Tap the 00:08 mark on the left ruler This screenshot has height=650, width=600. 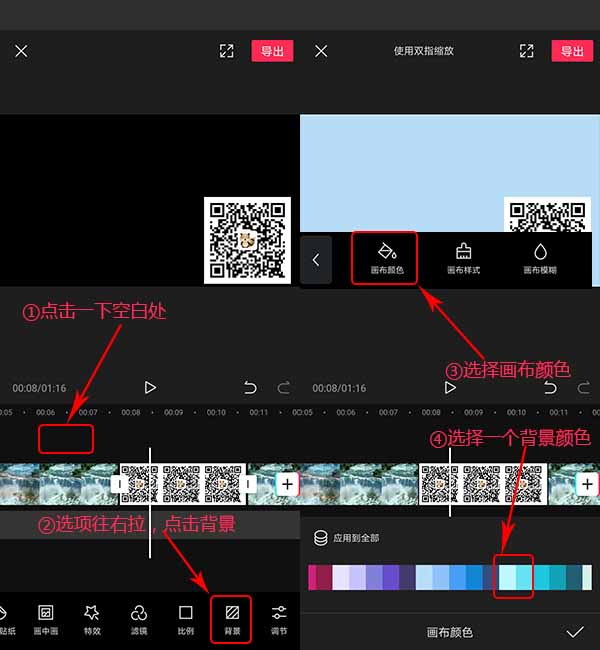131,412
